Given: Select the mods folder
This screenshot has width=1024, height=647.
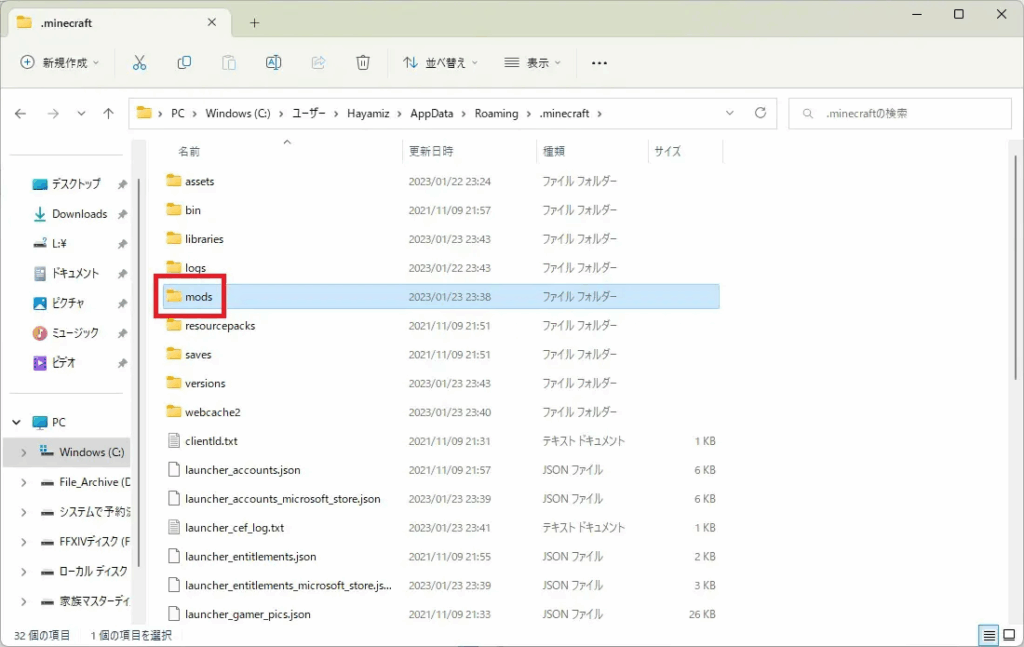Looking at the screenshot, I should tap(198, 297).
